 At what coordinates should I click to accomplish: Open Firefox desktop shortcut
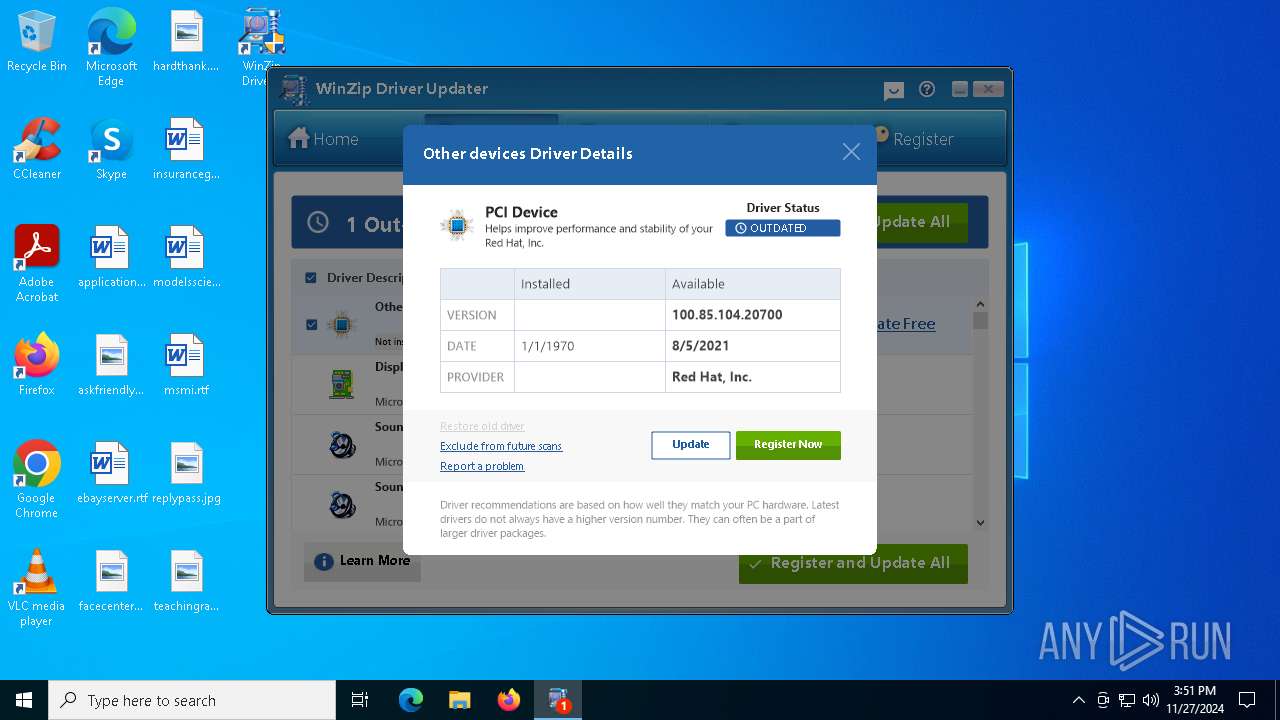point(37,365)
